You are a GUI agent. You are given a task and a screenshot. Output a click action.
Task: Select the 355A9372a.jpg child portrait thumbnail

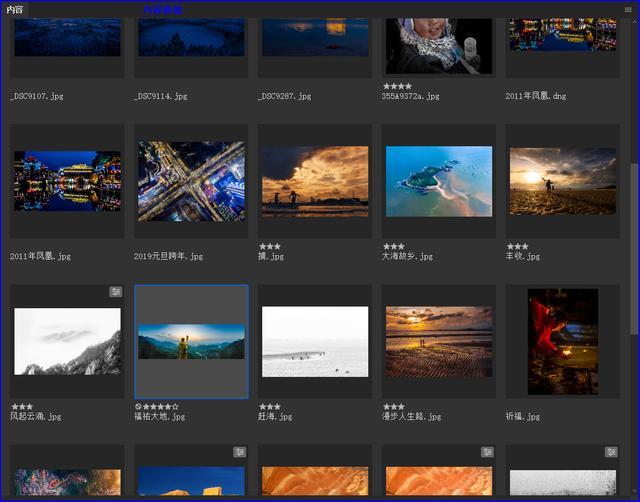pos(439,46)
